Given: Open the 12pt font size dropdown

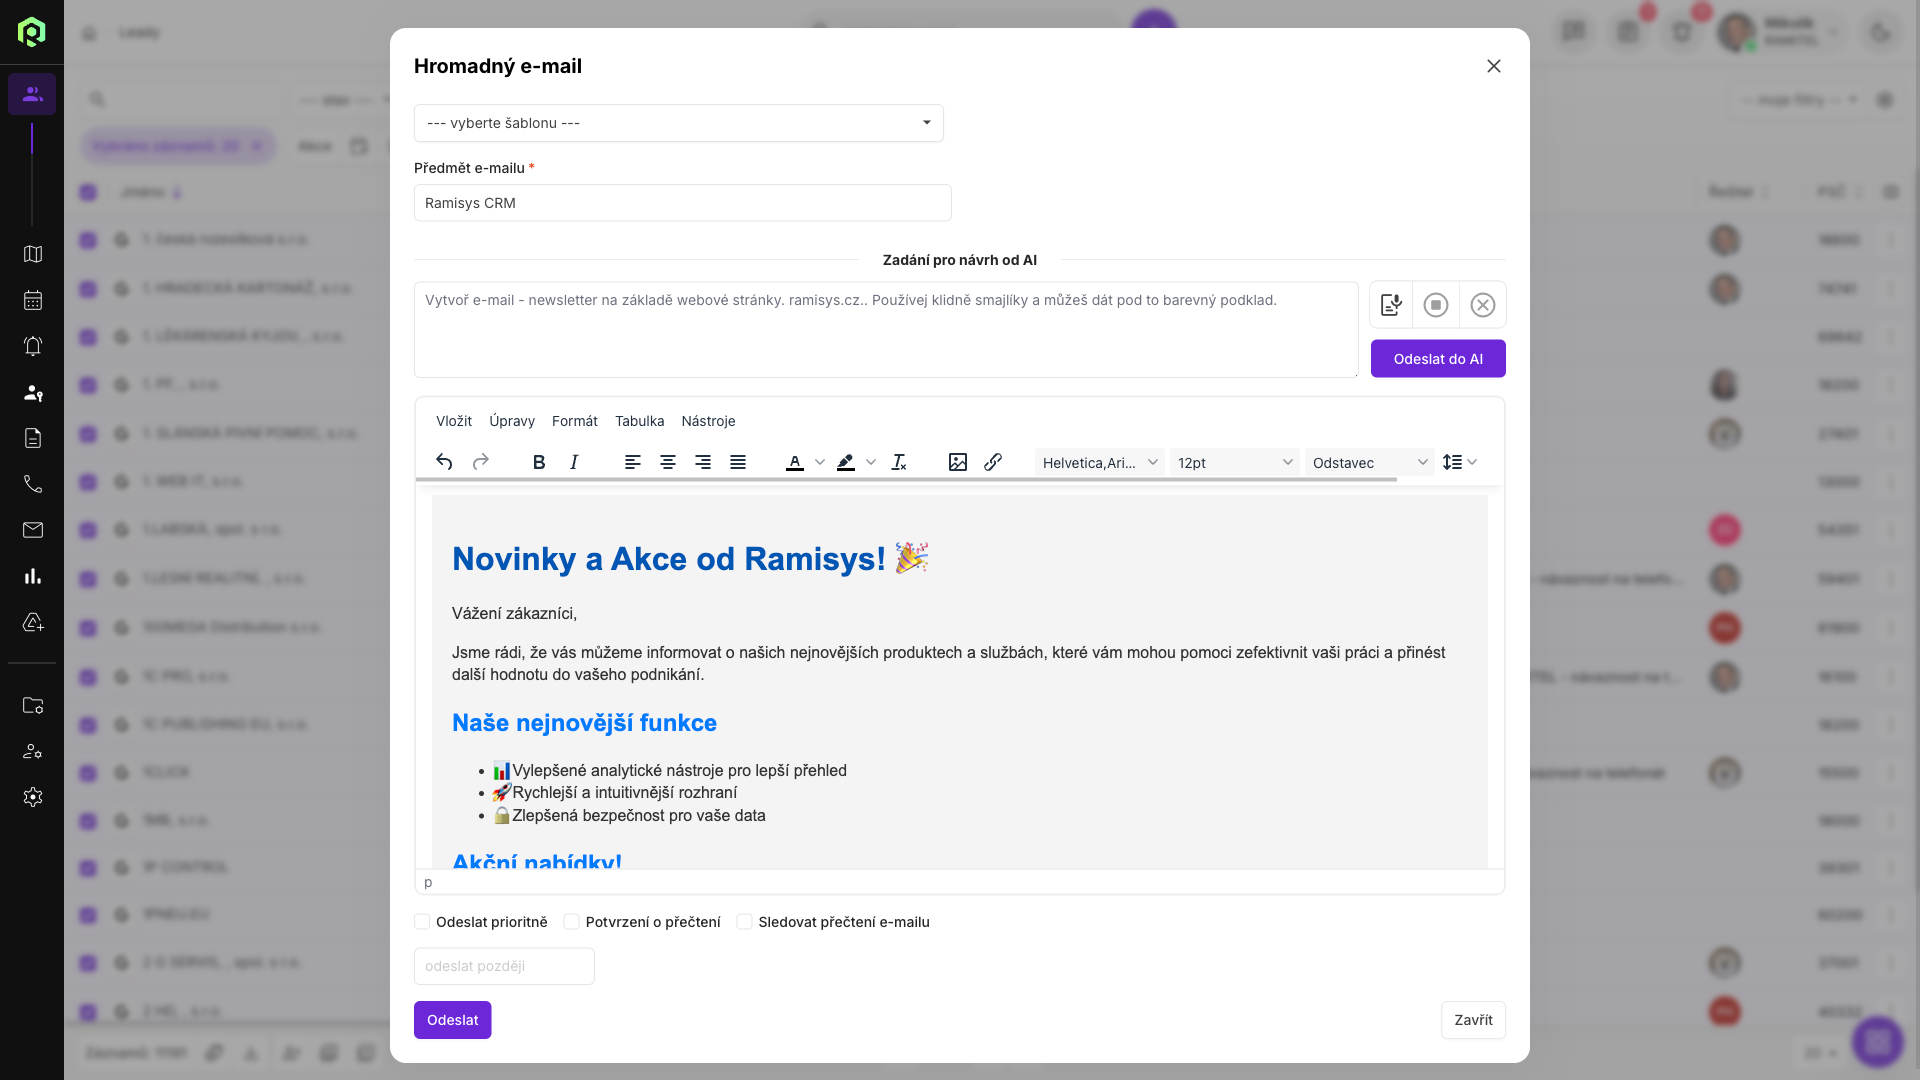Looking at the screenshot, I should (1235, 462).
